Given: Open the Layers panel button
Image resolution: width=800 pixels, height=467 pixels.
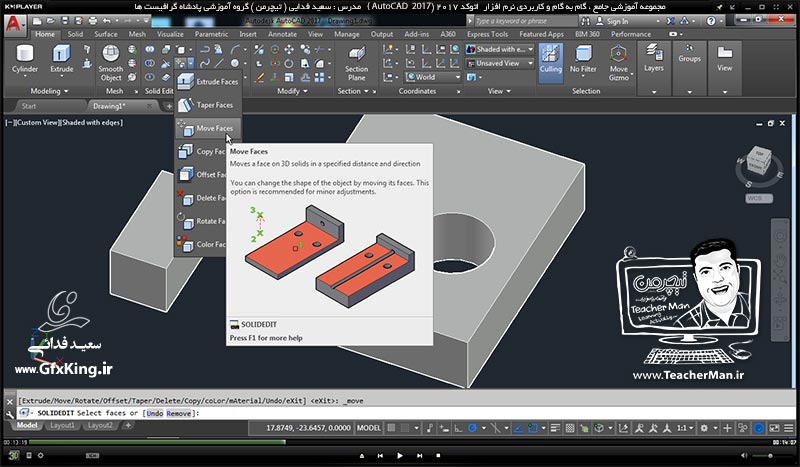Looking at the screenshot, I should [654, 68].
